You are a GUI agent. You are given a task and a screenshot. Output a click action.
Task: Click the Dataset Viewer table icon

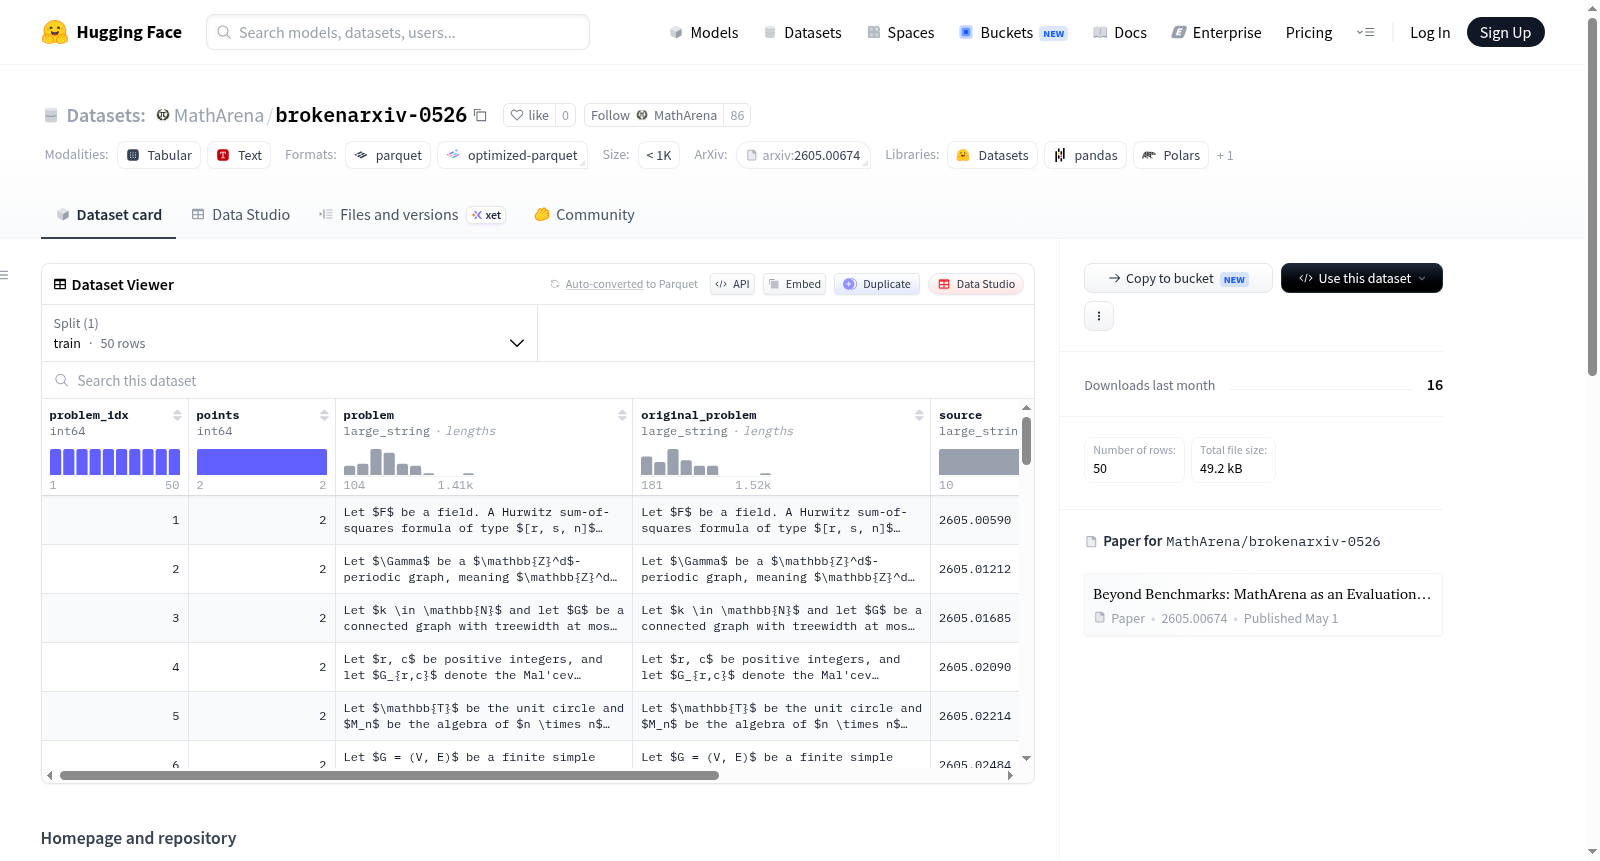point(60,284)
